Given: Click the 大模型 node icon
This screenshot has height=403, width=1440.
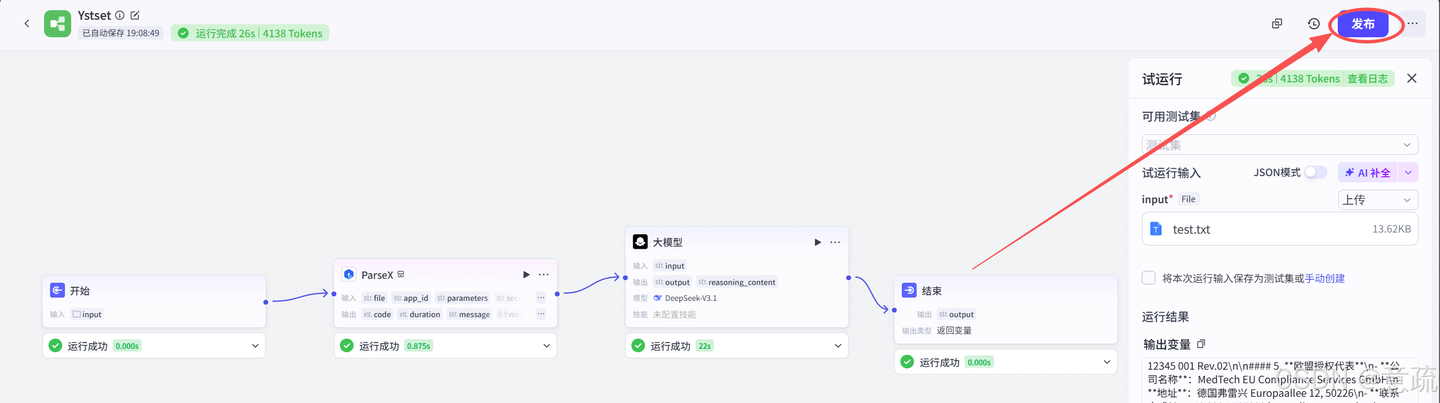Looking at the screenshot, I should tap(640, 242).
